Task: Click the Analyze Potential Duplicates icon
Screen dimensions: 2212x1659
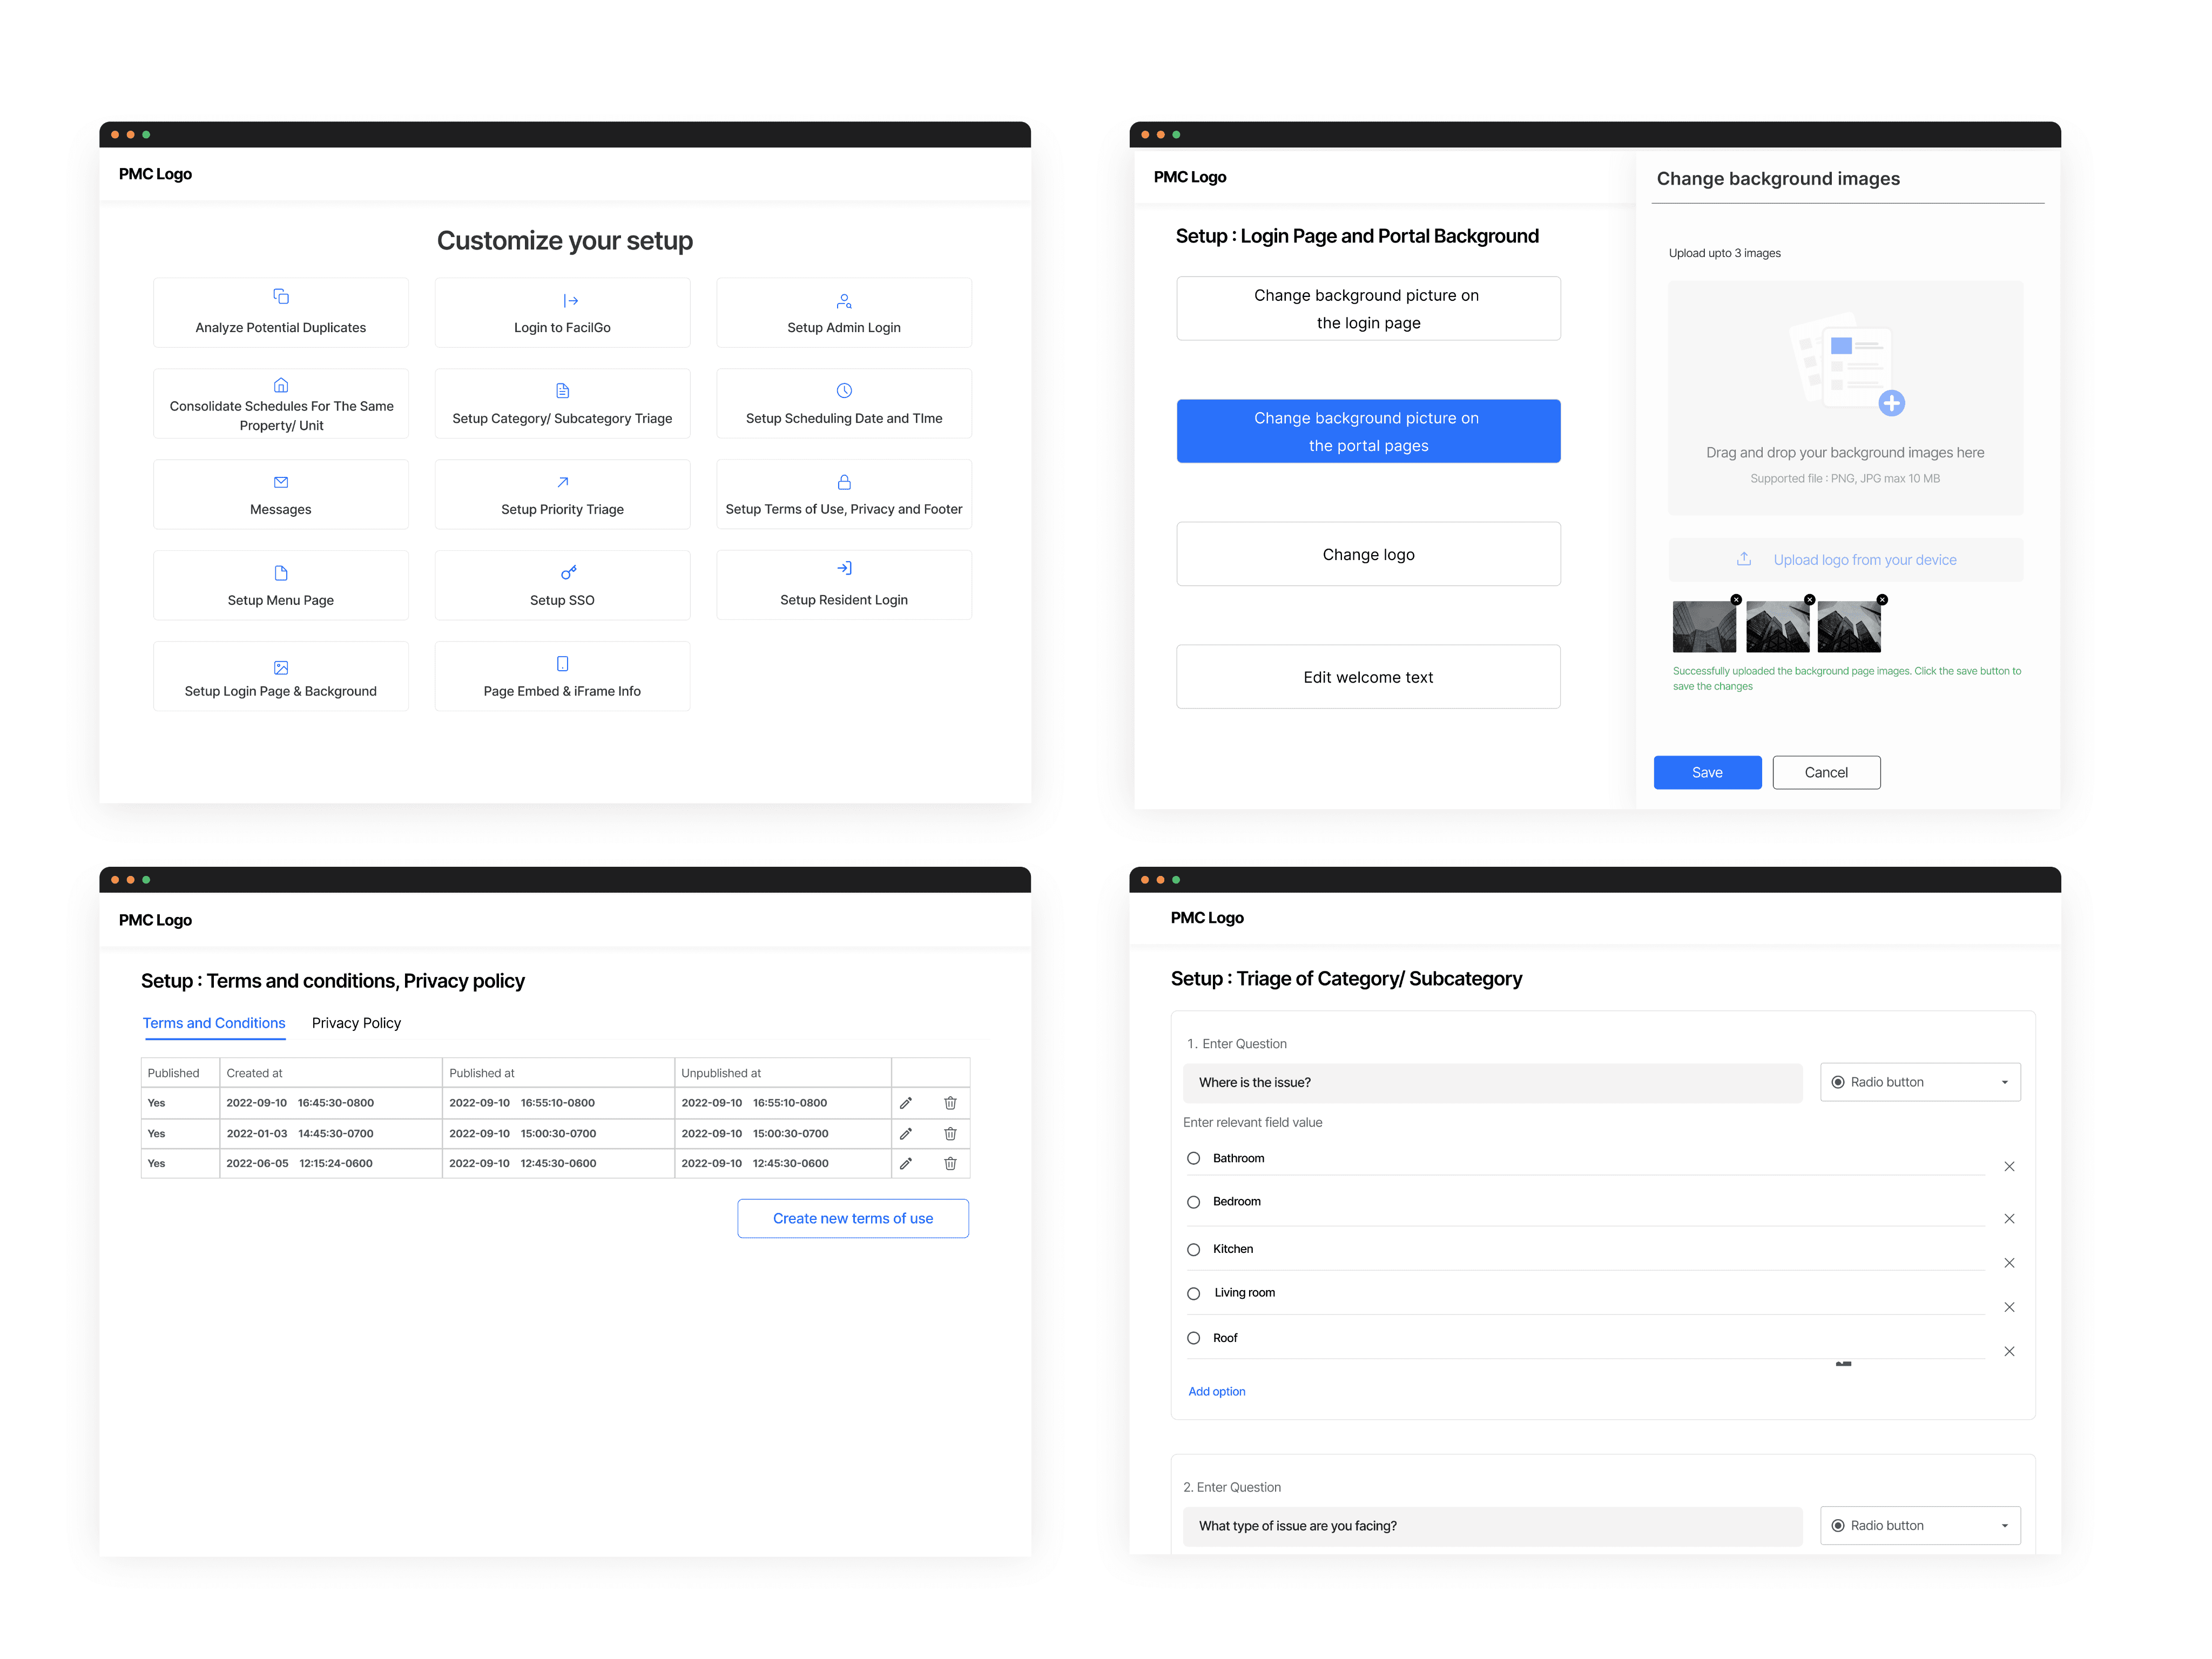Action: click(281, 297)
